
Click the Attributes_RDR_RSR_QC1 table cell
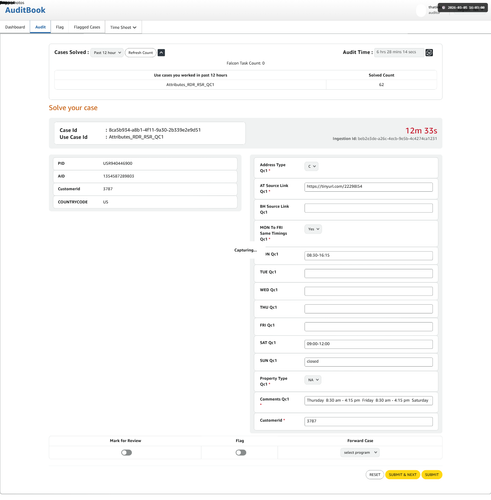[x=190, y=85]
